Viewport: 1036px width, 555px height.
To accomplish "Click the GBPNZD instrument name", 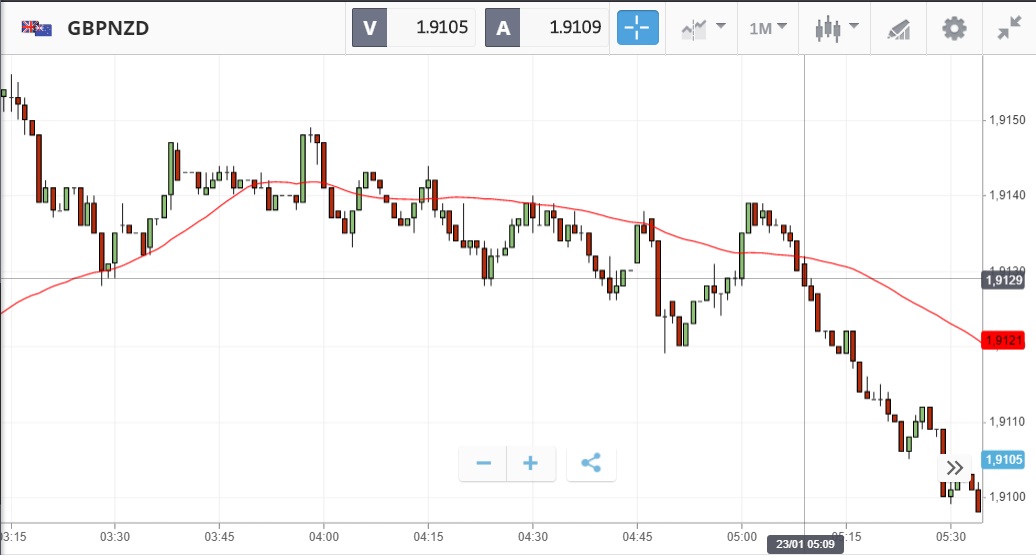I will 108,28.
